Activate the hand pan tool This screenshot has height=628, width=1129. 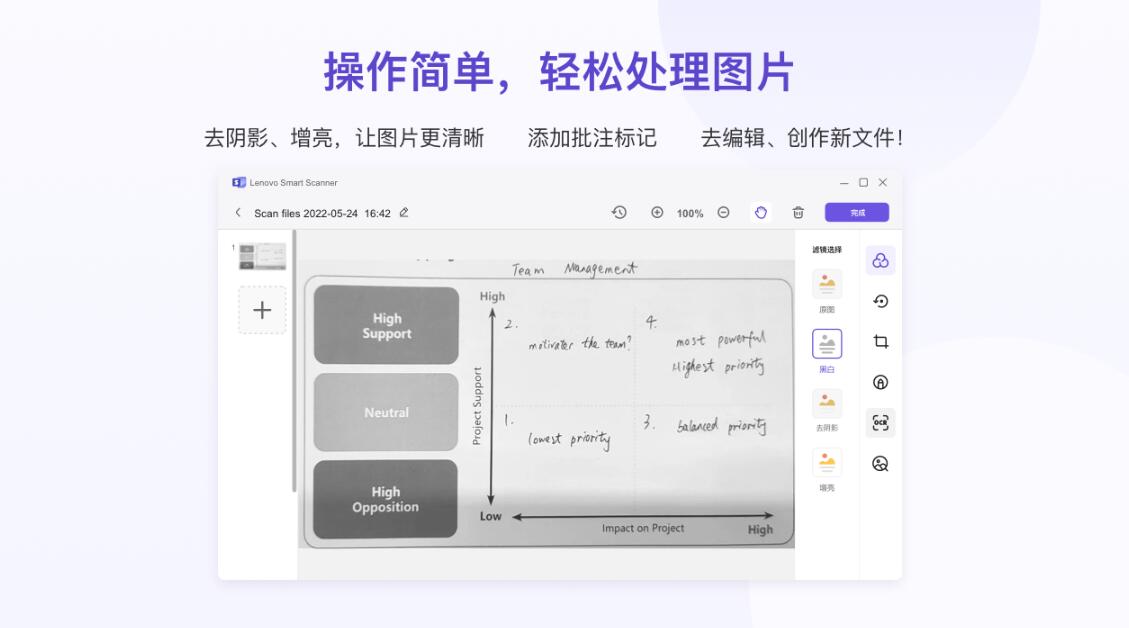tap(761, 212)
